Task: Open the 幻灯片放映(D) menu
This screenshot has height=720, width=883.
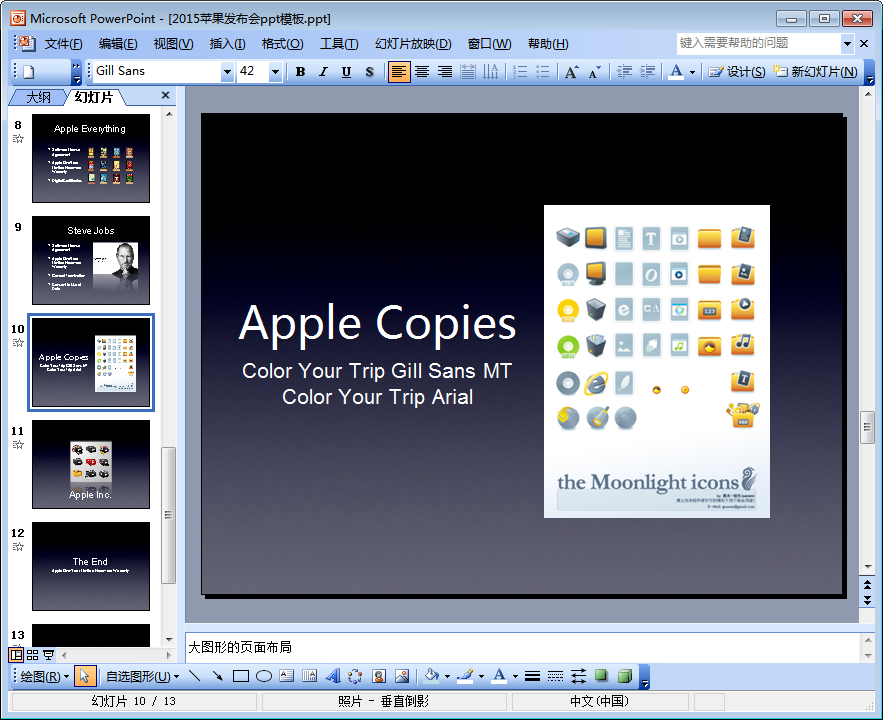Action: (413, 44)
